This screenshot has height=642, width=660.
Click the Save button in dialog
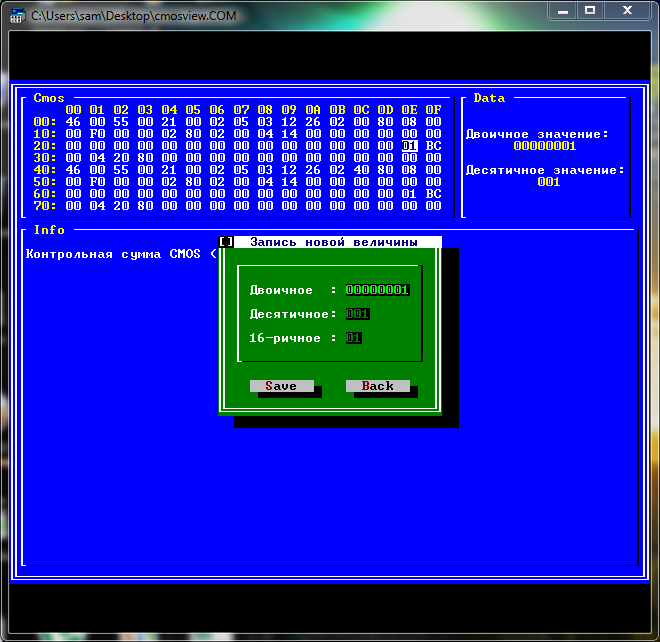pyautogui.click(x=282, y=386)
